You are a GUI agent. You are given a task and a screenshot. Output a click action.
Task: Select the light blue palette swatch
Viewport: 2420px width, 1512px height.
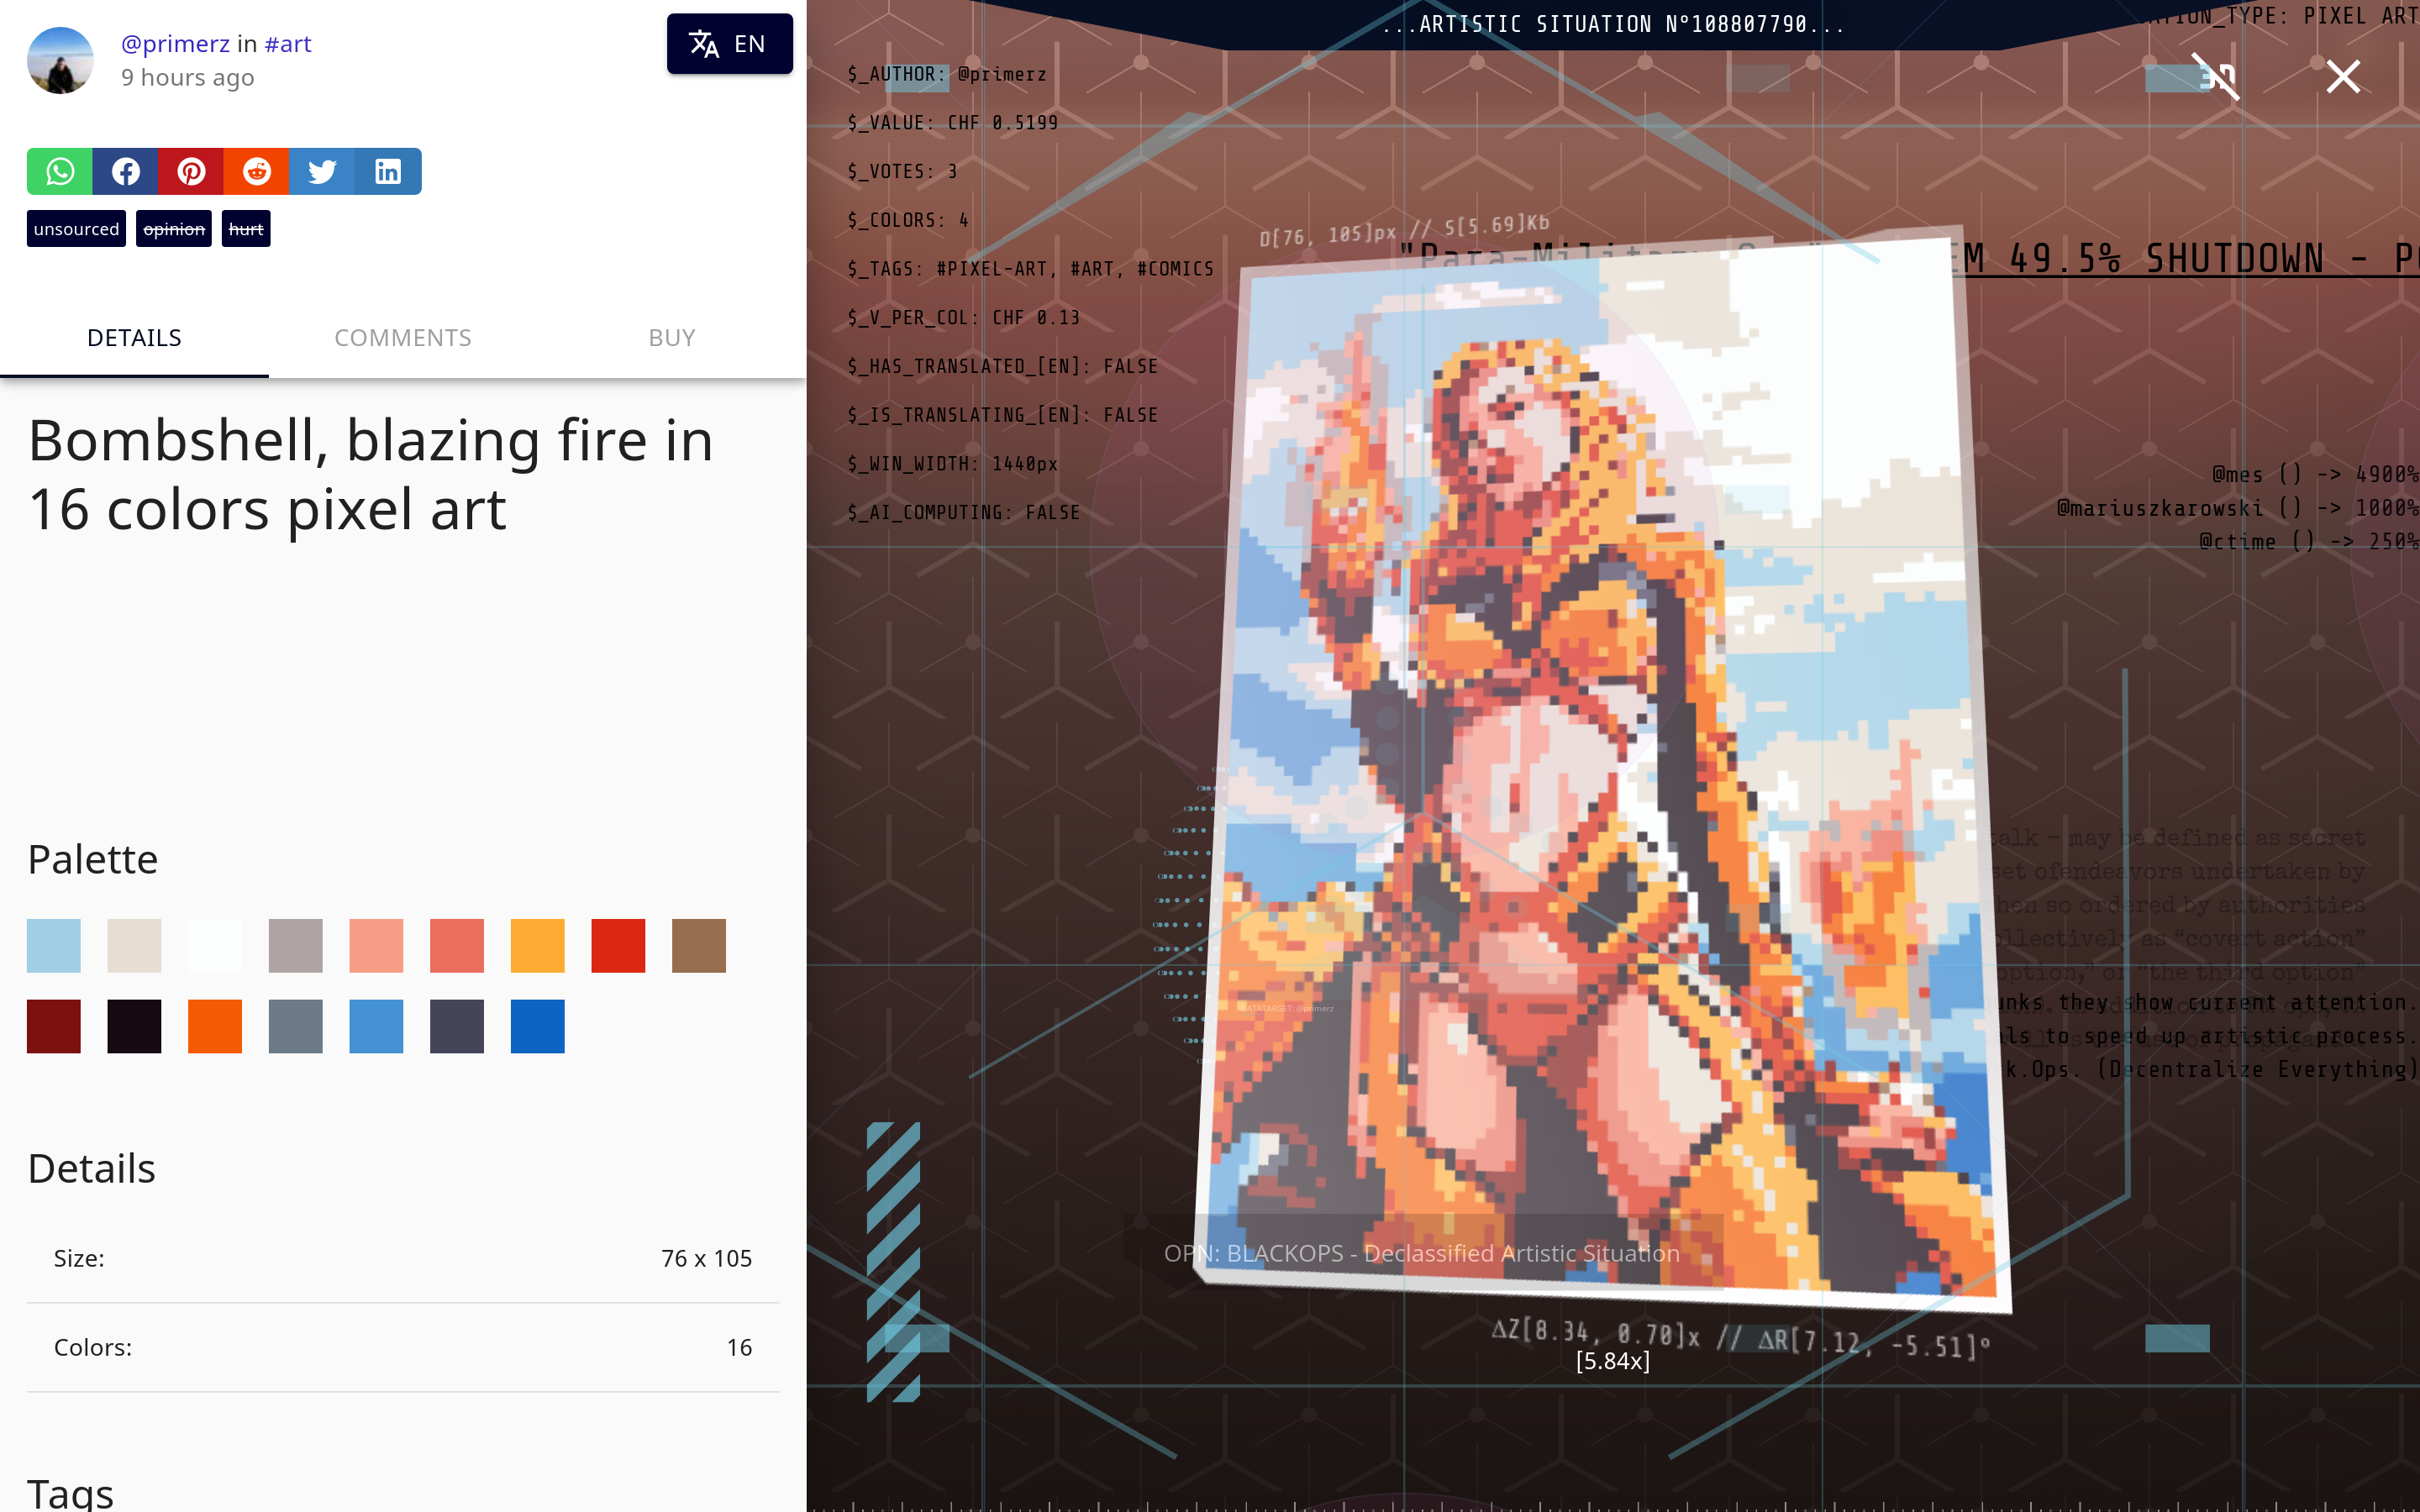pyautogui.click(x=54, y=945)
